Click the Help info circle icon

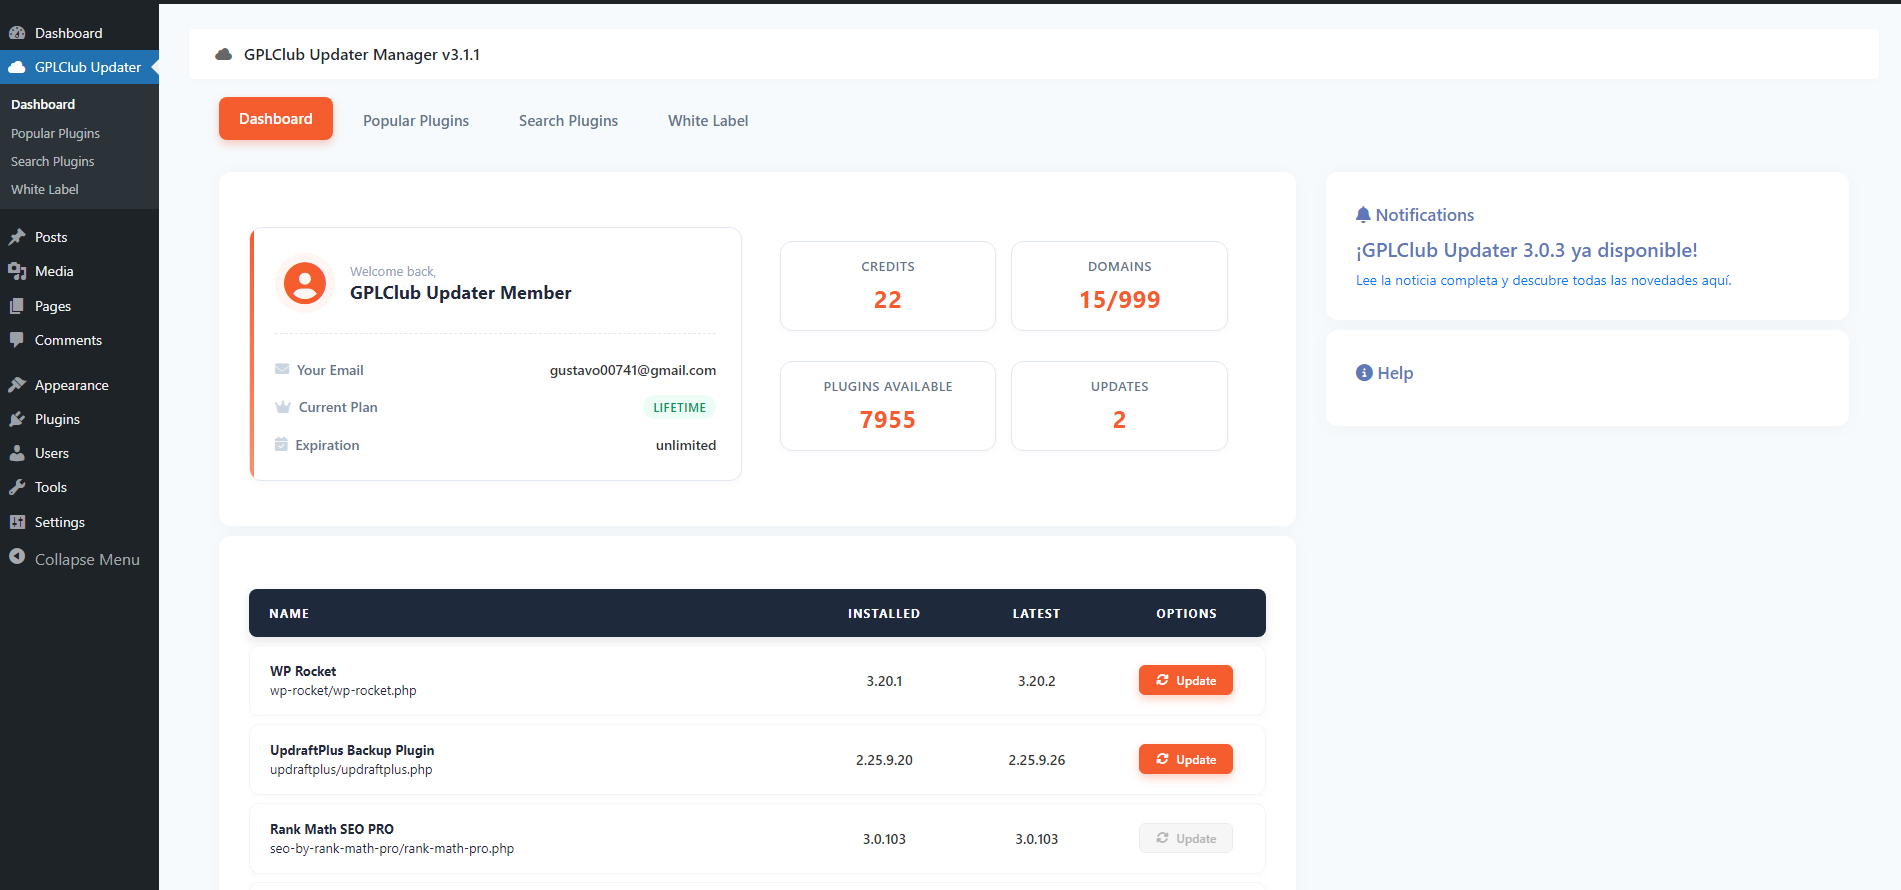point(1364,372)
